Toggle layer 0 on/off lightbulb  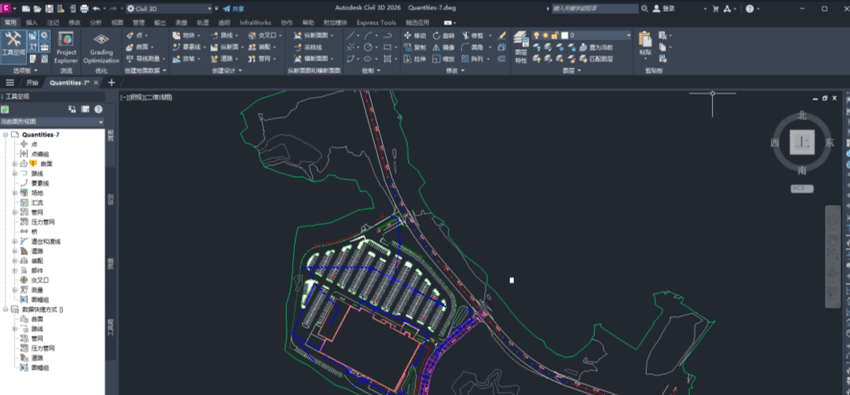[537, 35]
